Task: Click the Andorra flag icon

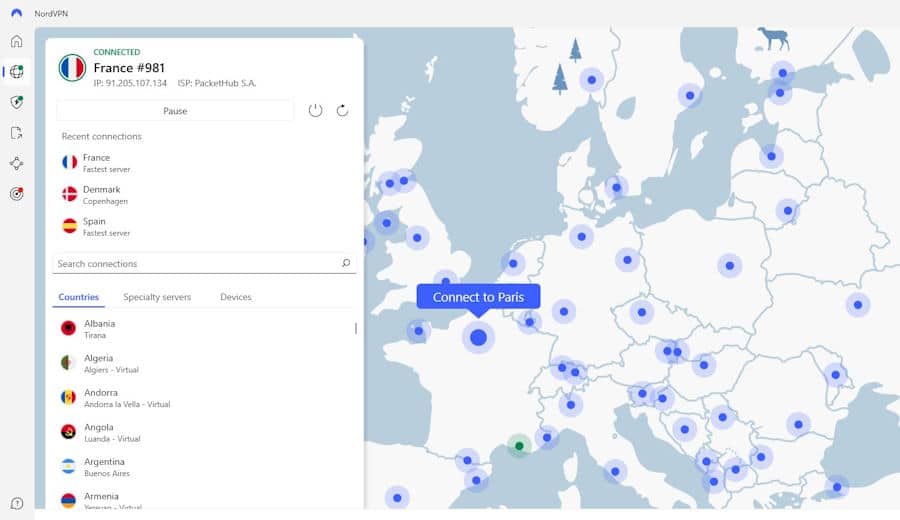Action: [68, 397]
